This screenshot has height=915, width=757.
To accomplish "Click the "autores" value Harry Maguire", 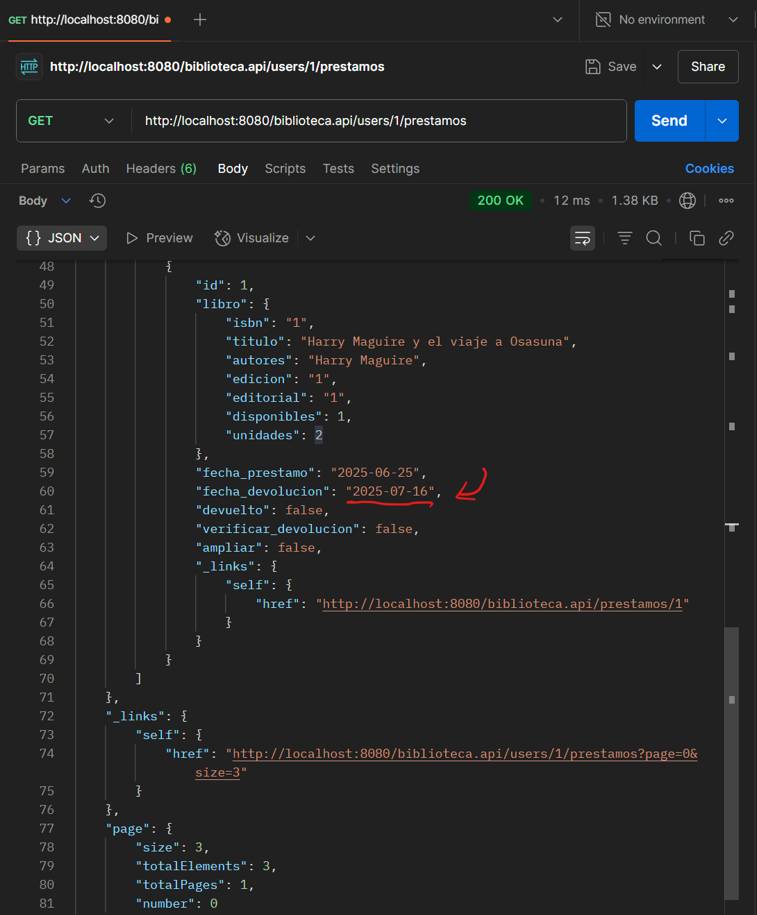I will [x=364, y=360].
